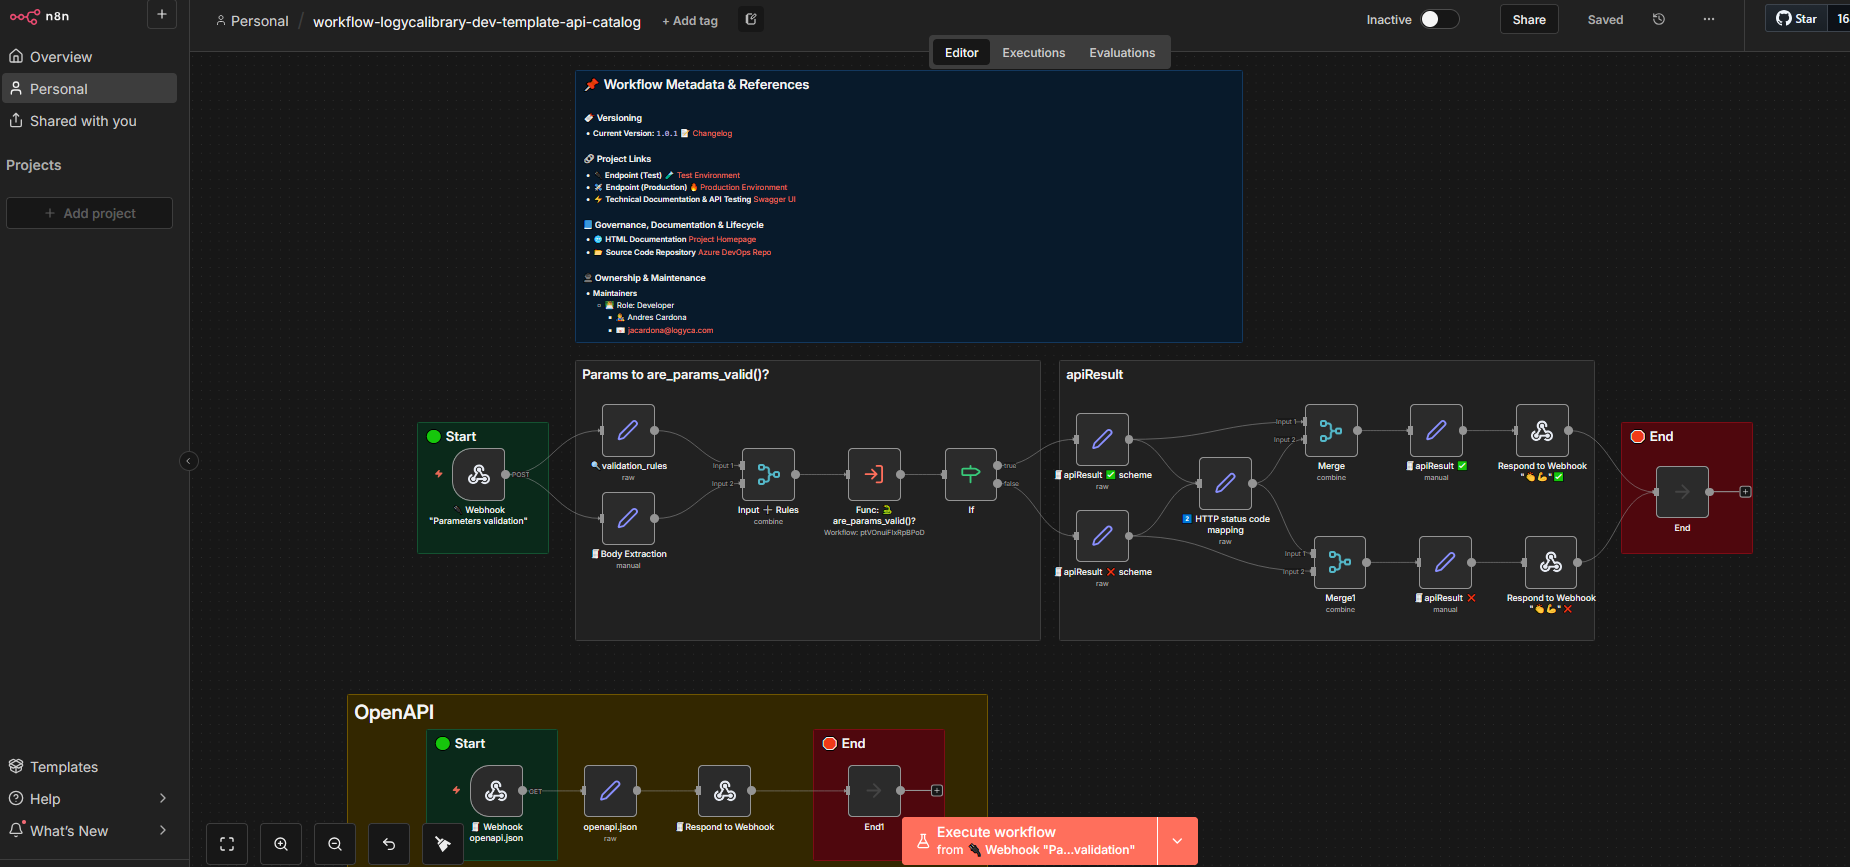Open the Changelog link
The height and width of the screenshot is (867, 1850).
point(712,133)
